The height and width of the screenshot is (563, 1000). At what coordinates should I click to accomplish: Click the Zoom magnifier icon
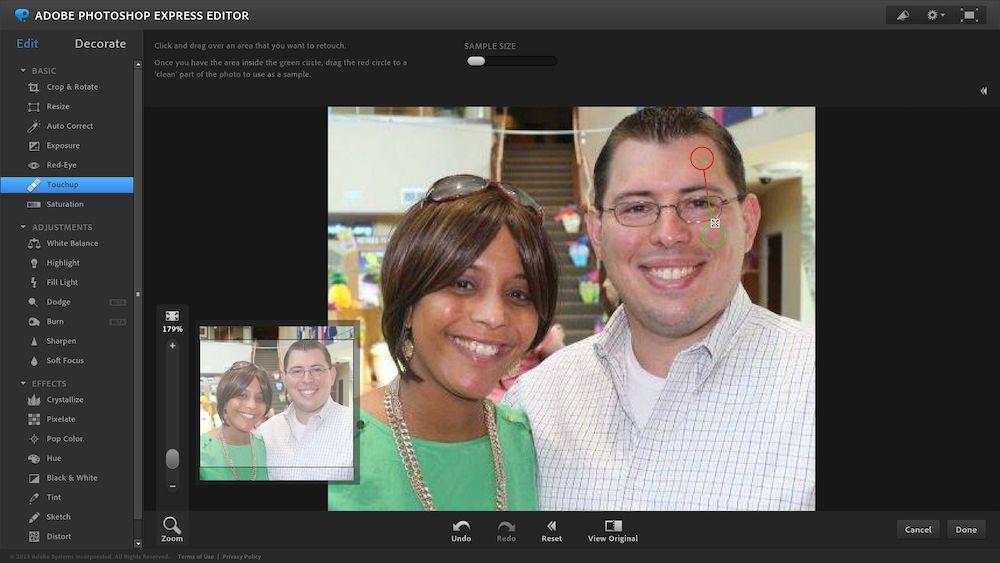tap(172, 527)
